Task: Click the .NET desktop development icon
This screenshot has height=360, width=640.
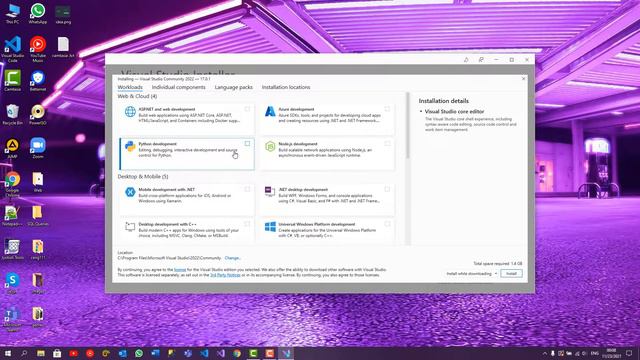Action: (270, 191)
